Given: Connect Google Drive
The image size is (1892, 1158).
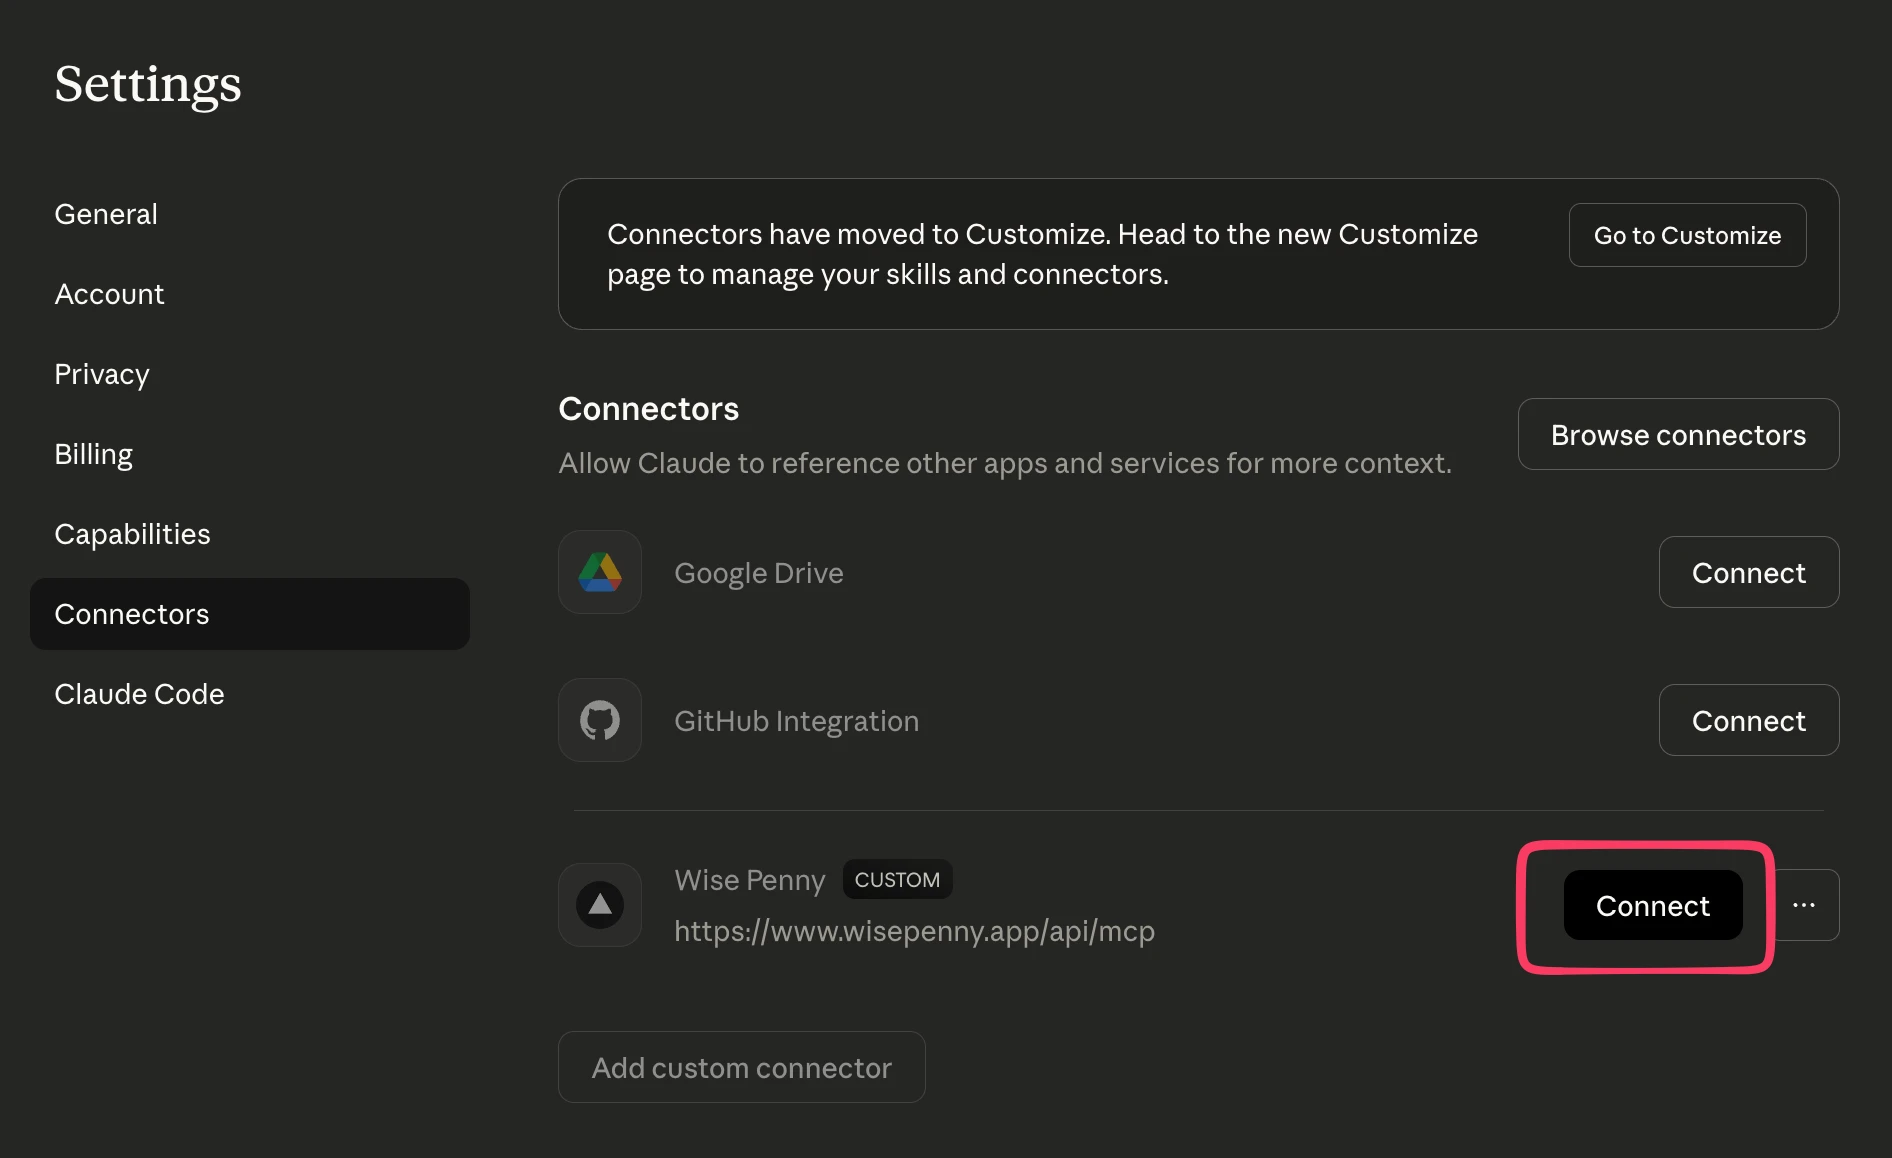Looking at the screenshot, I should (x=1748, y=572).
